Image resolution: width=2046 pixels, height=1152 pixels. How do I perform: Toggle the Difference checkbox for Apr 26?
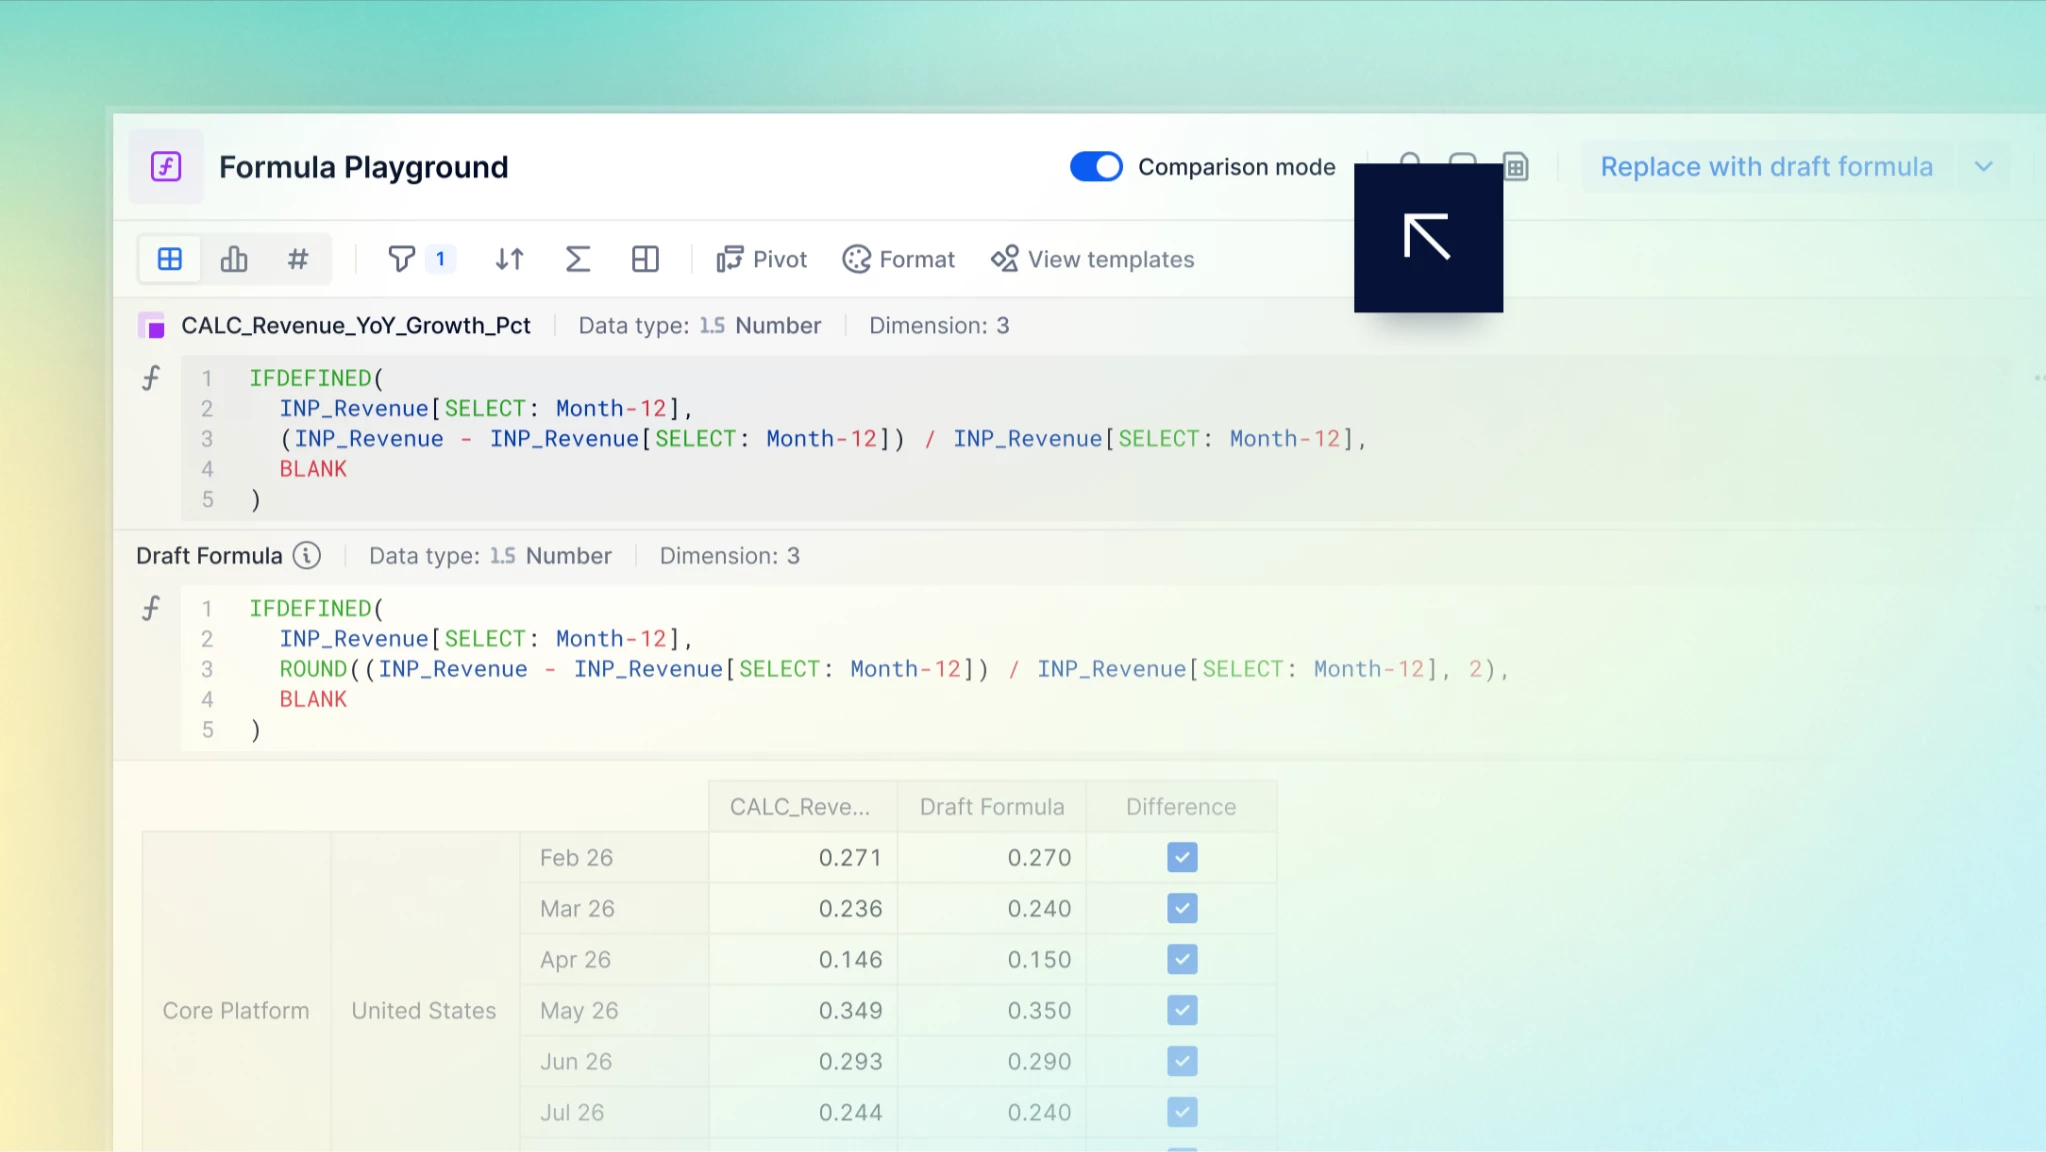[x=1182, y=959]
